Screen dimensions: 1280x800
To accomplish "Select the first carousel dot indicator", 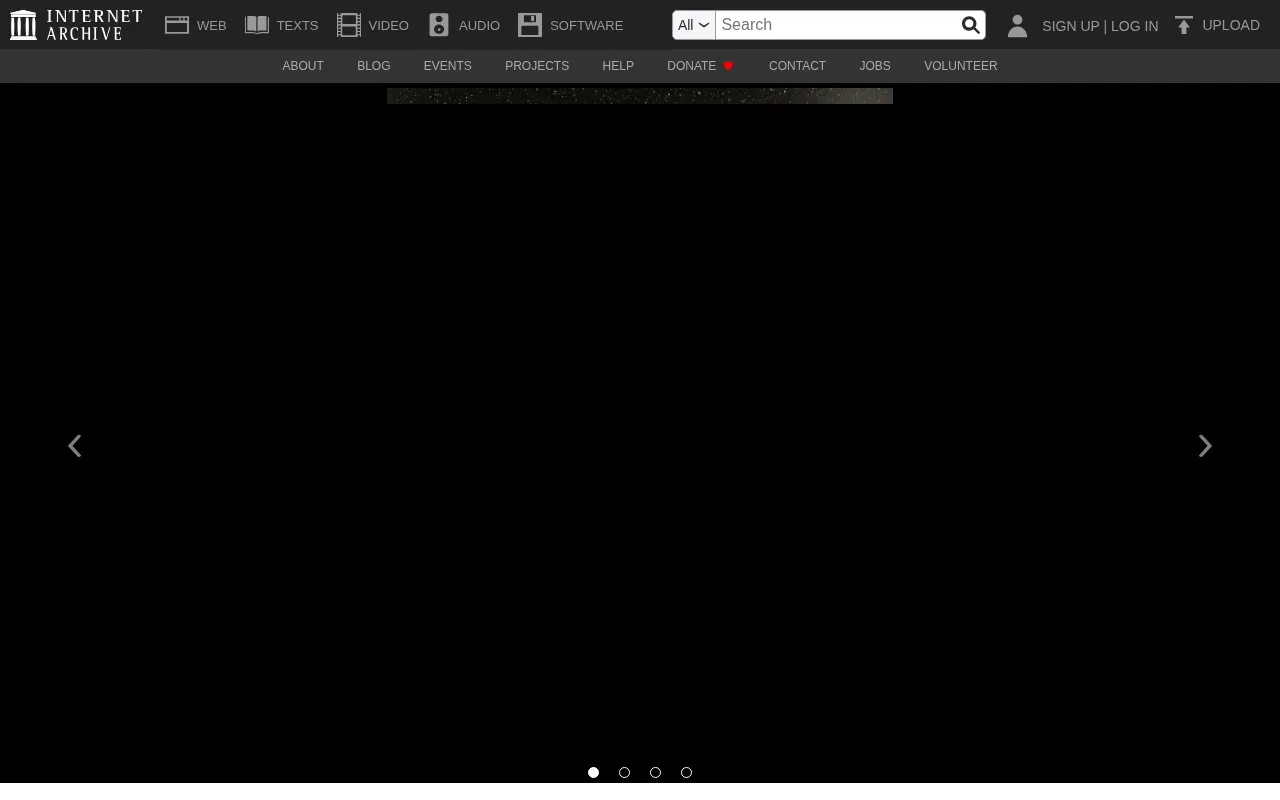I will point(593,772).
